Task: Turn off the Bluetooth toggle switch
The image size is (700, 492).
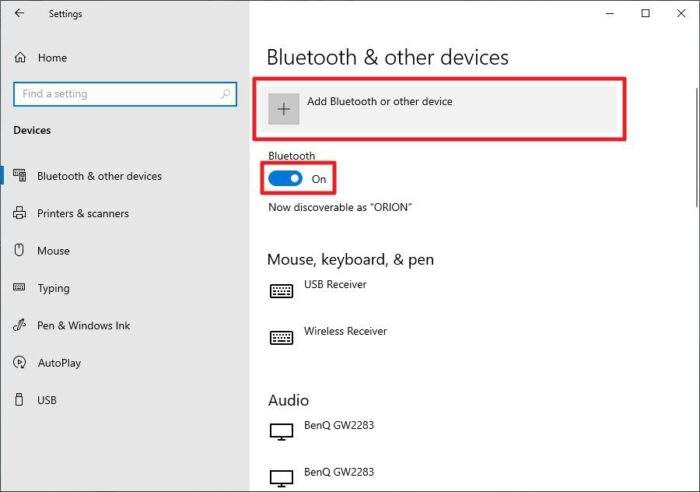Action: tap(285, 179)
